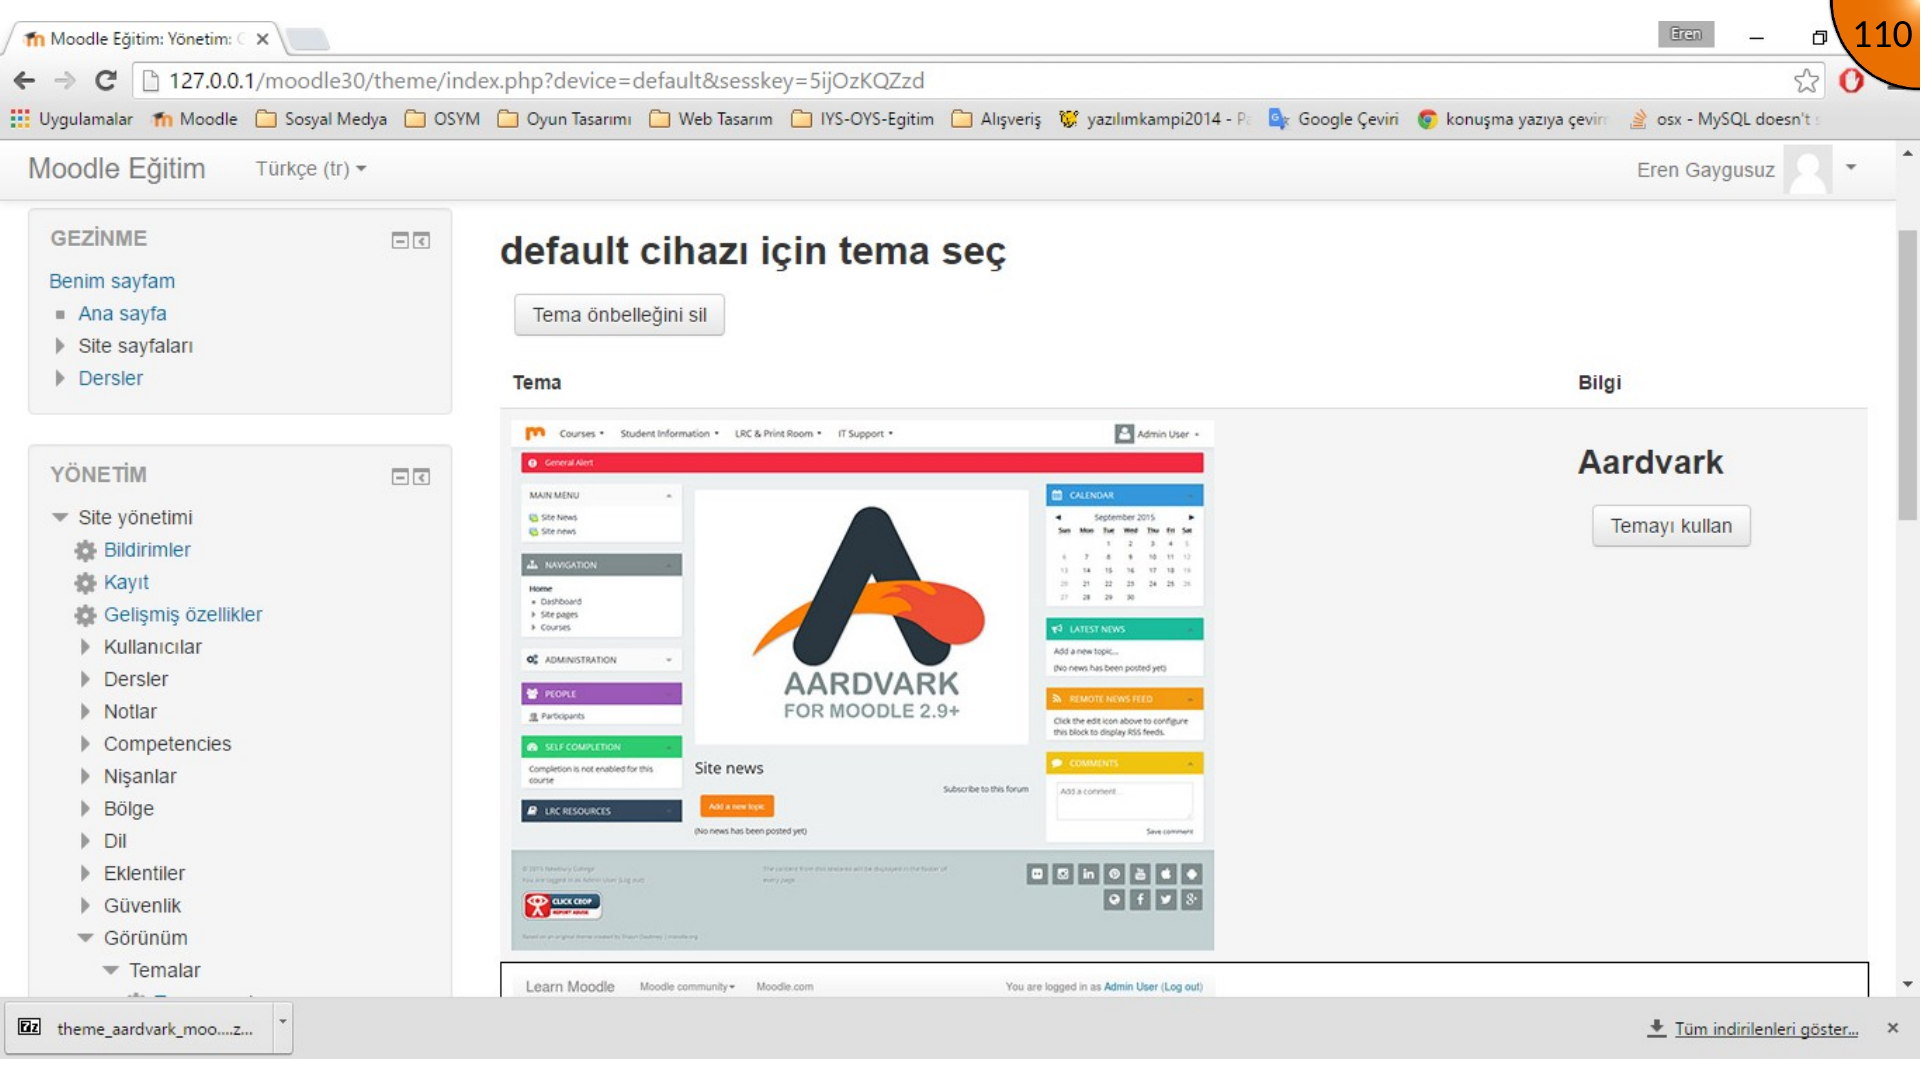Collapse the Gezinme block with minus icon

(x=400, y=240)
